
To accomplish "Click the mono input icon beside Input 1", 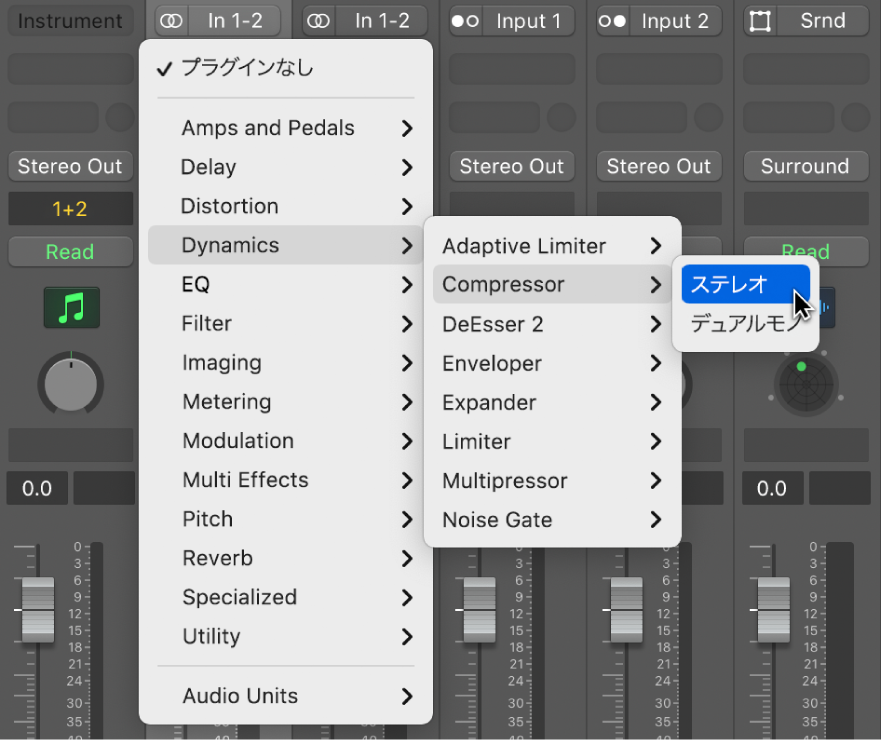I will (465, 21).
